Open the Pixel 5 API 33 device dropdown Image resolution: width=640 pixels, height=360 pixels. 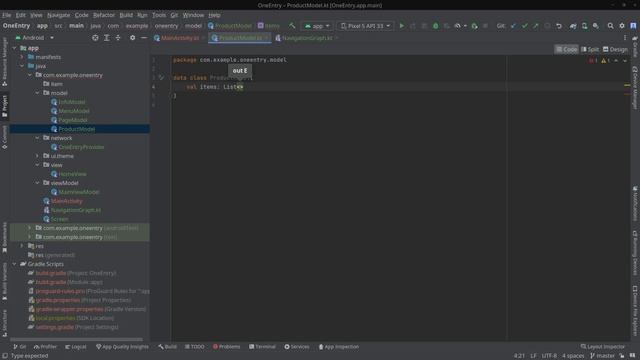(x=365, y=26)
